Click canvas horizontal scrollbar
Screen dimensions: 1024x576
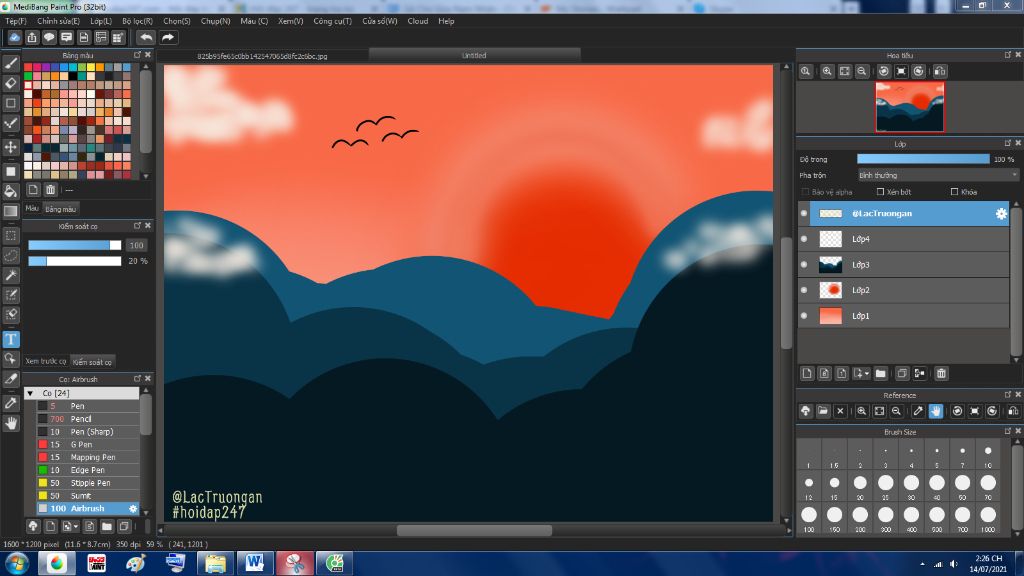(474, 530)
